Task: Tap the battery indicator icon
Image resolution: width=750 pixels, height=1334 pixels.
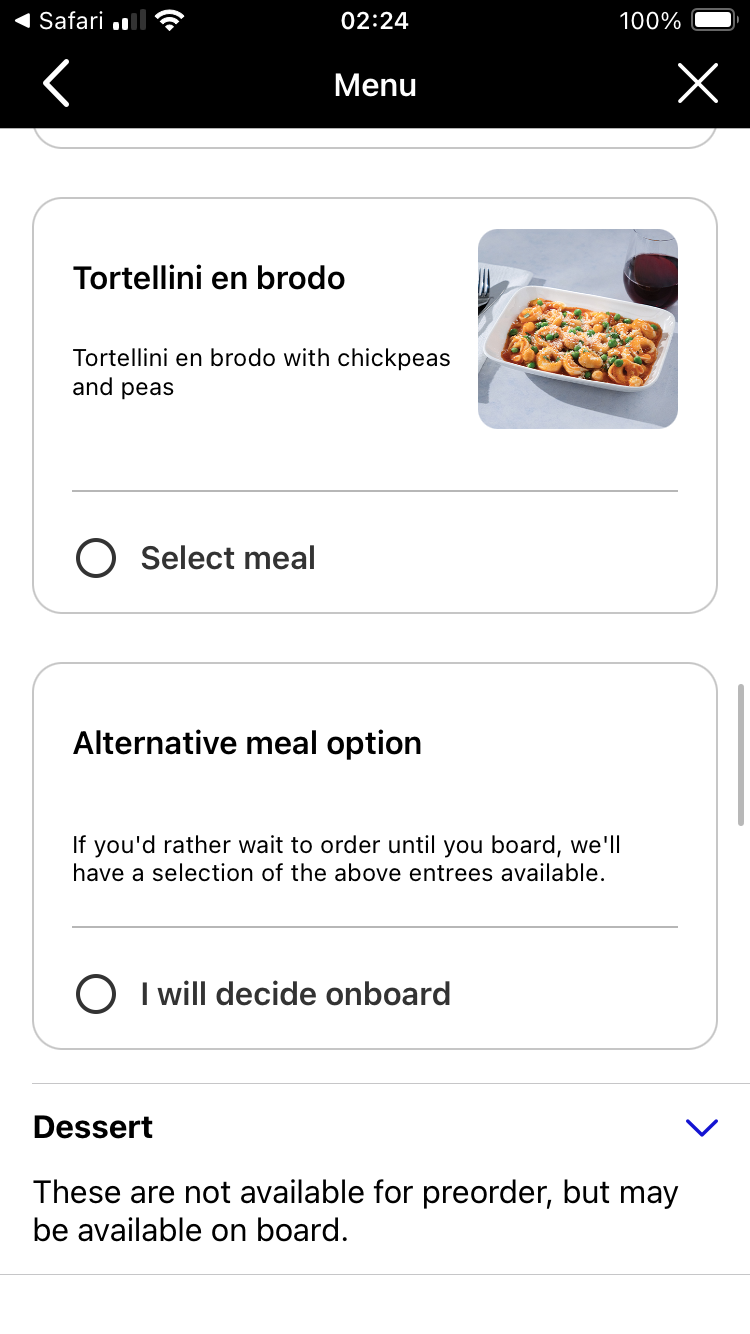Action: tap(713, 21)
